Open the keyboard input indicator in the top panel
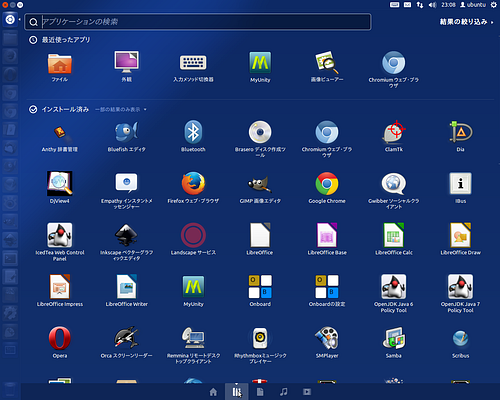 [394, 5]
